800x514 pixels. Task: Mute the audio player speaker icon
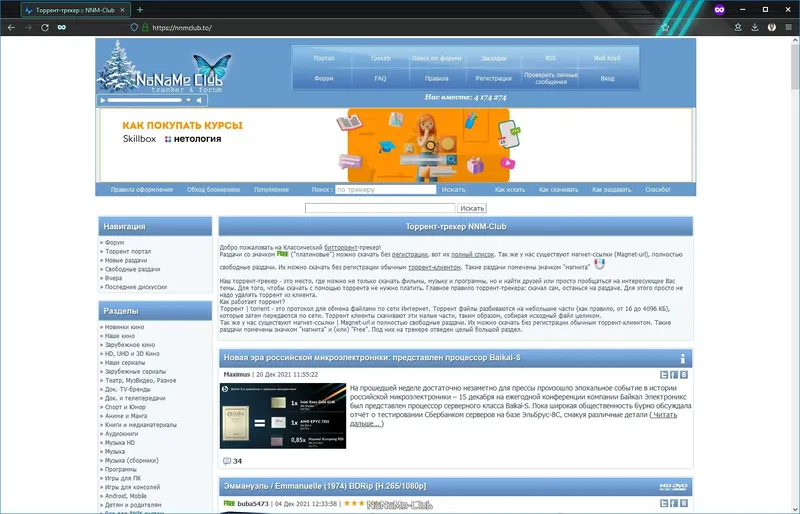click(199, 101)
